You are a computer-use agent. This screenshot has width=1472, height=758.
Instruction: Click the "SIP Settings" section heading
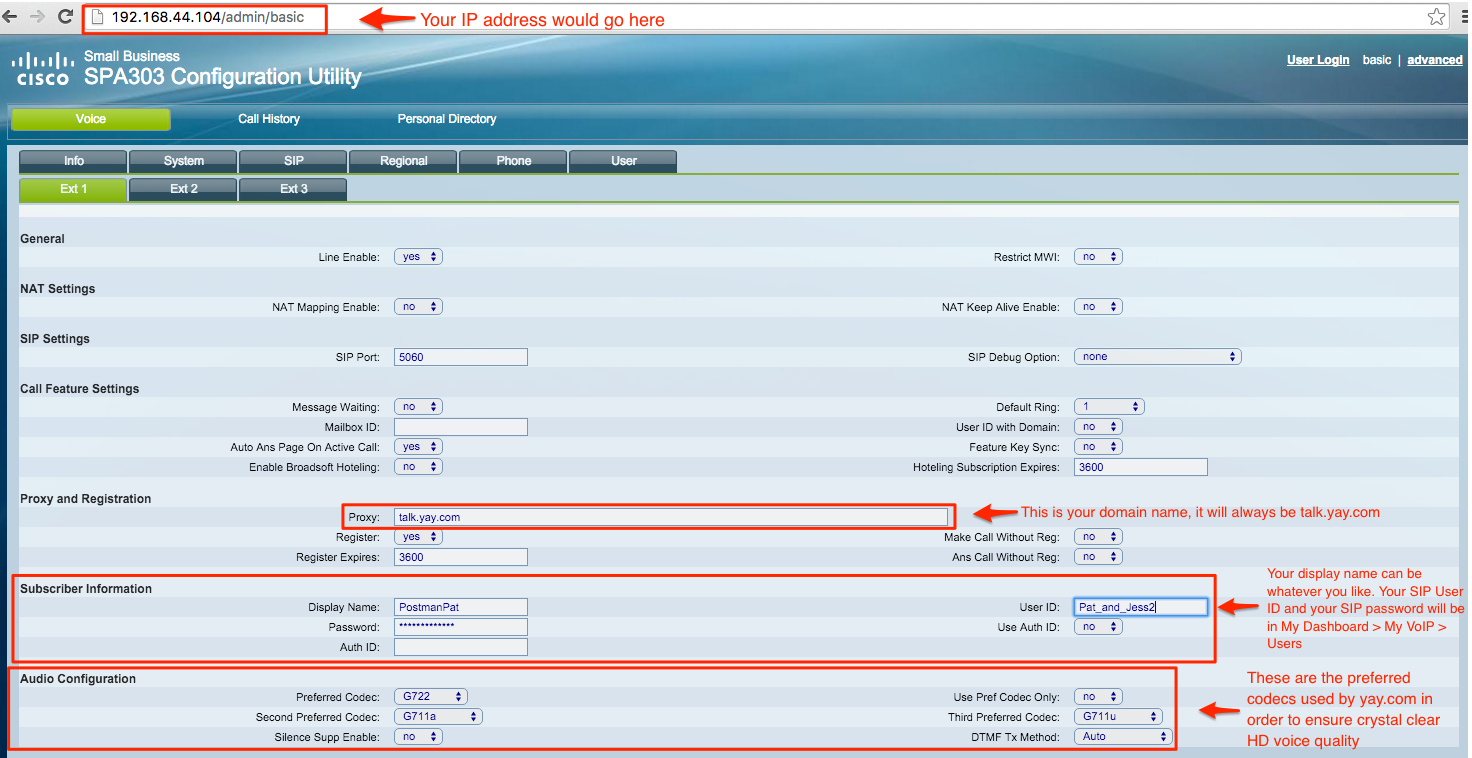point(55,339)
